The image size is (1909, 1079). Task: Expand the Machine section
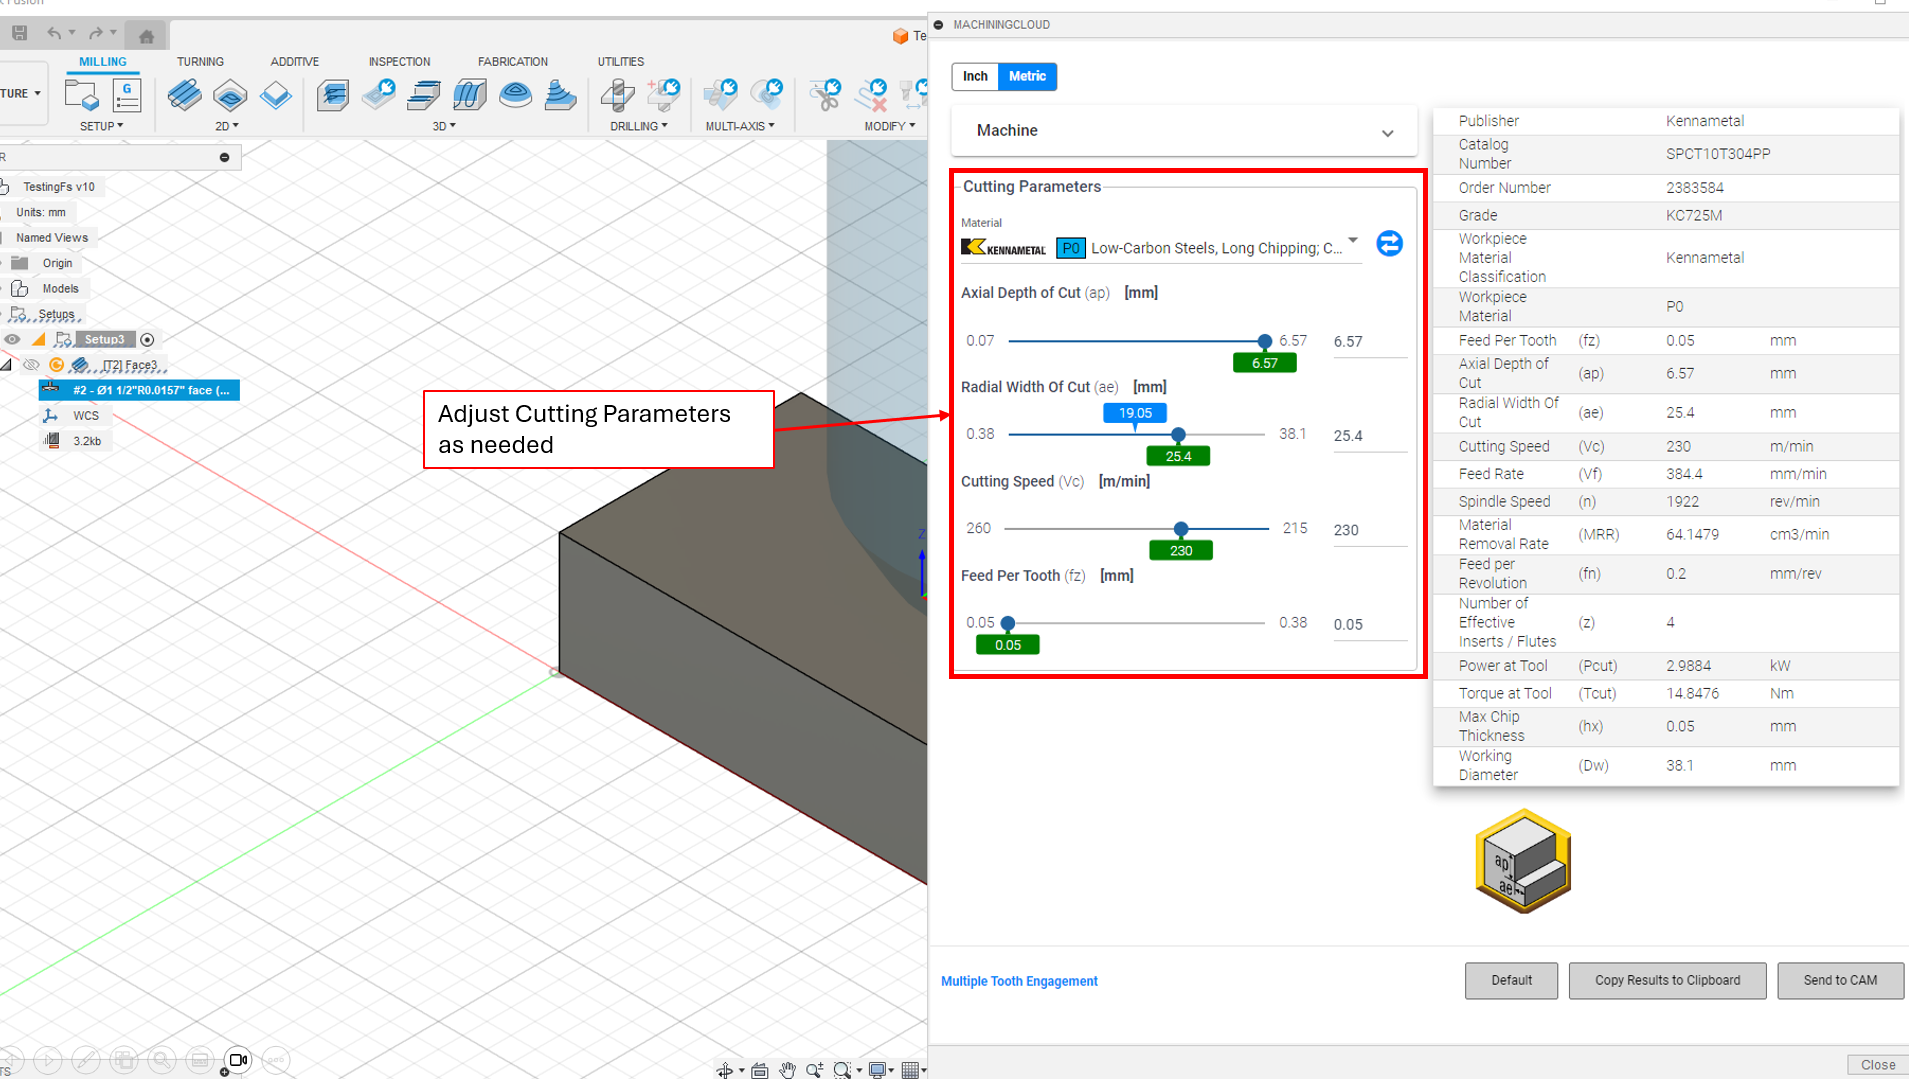pyautogui.click(x=1184, y=131)
